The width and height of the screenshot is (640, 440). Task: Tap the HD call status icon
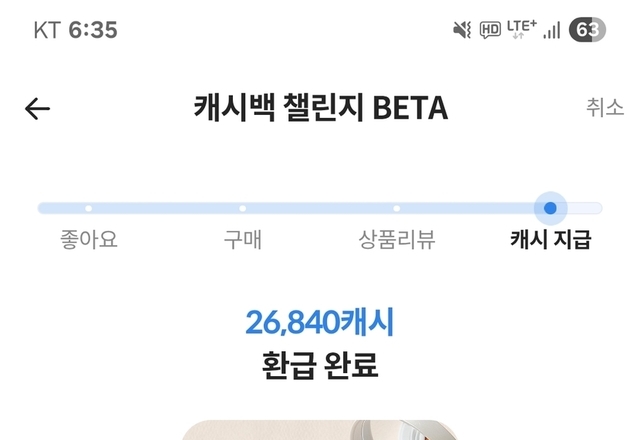pyautogui.click(x=490, y=30)
